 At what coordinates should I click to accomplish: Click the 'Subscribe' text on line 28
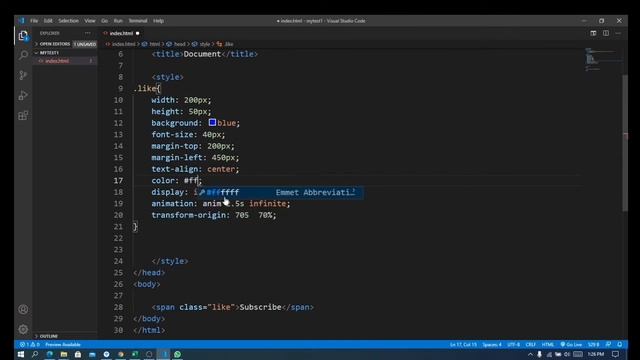tap(260, 307)
